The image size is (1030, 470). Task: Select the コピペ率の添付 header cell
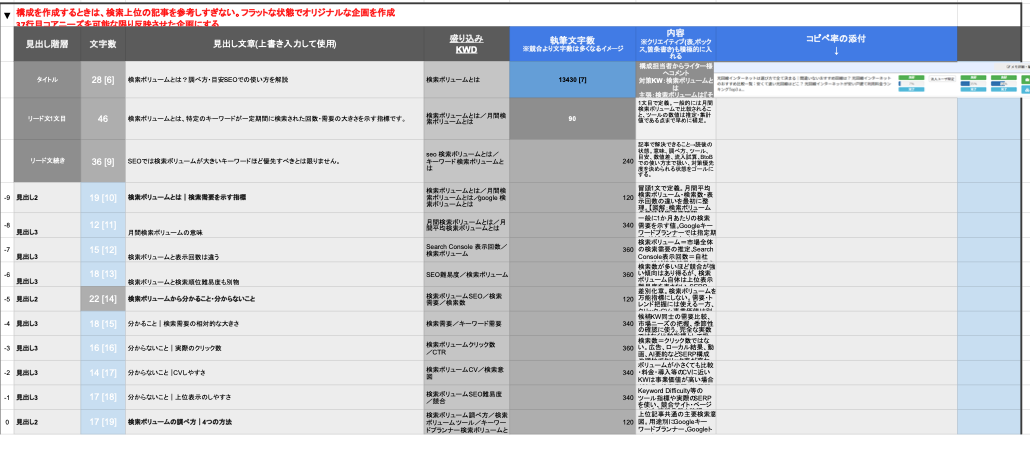point(836,44)
